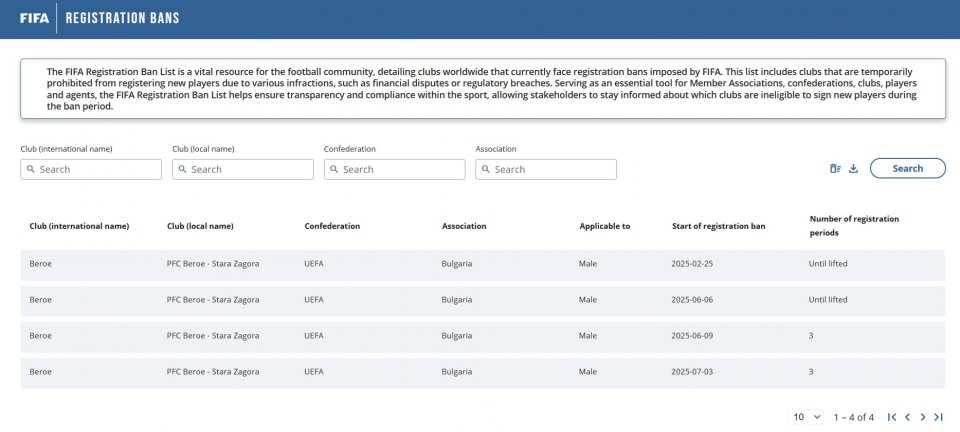Click the Confederation column header
This screenshot has width=960, height=432.
point(332,226)
